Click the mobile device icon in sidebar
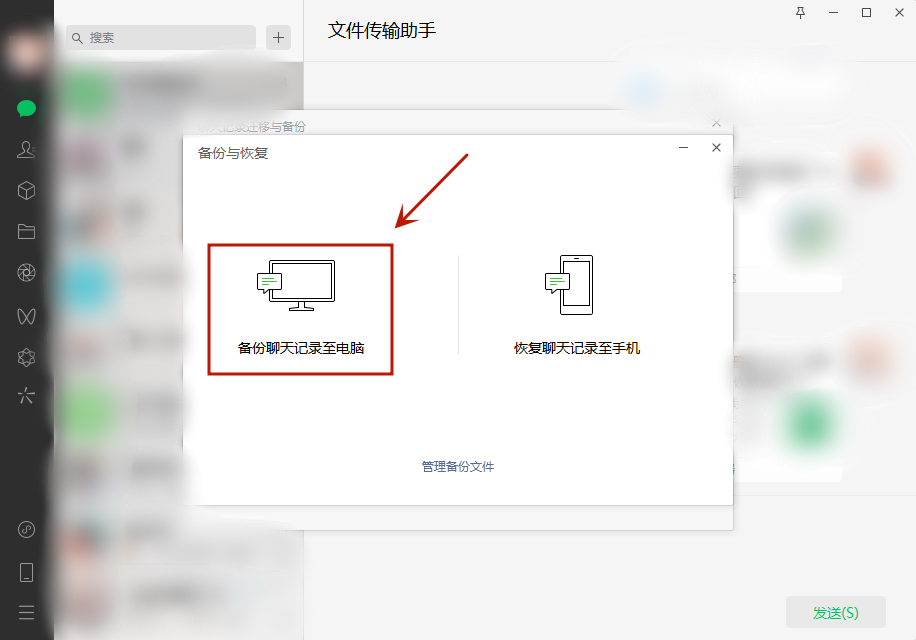 click(x=27, y=572)
